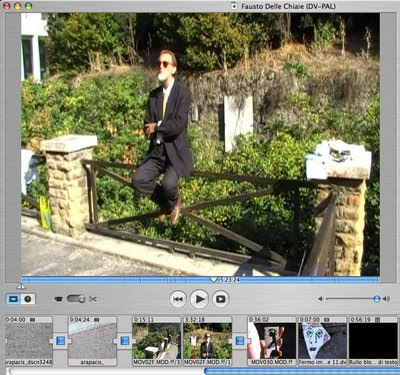Click the loud volume speaker icon

[x=386, y=299]
